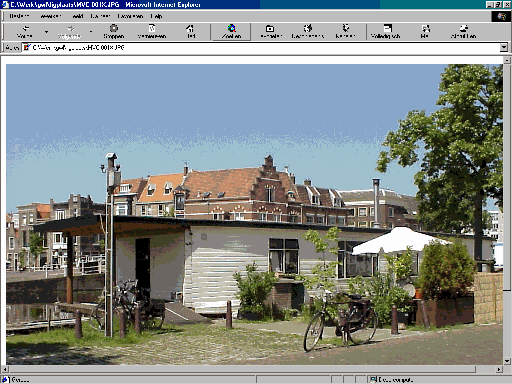This screenshot has width=512, height=384.
Task: Click the greyed Volgende forward button
Action: (x=69, y=32)
